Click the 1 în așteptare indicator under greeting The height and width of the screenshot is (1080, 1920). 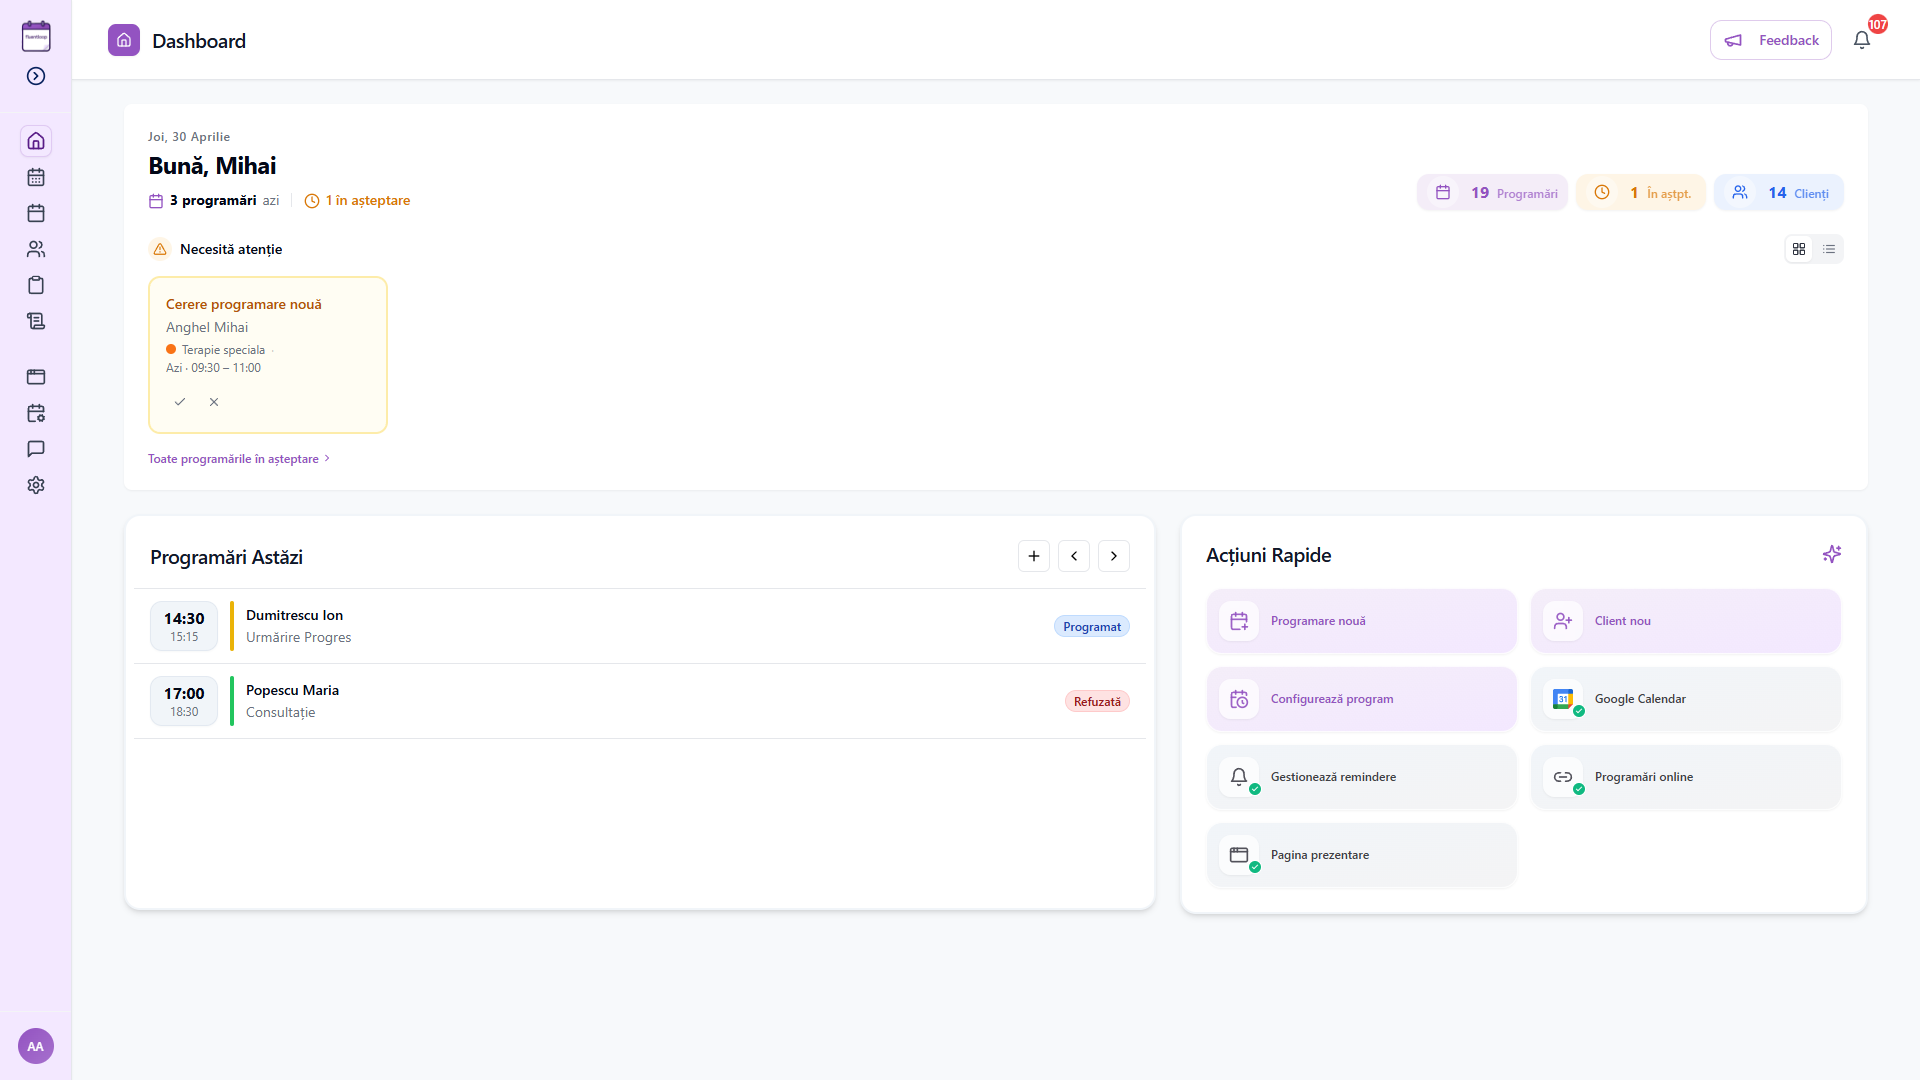pos(357,201)
